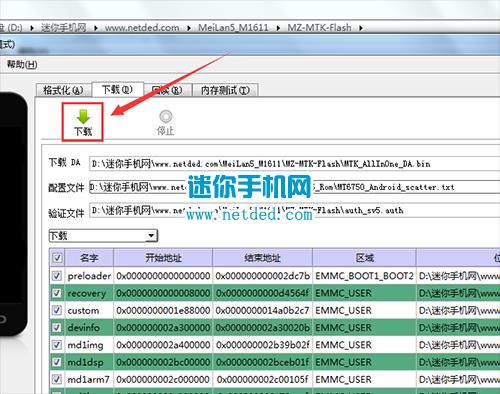Image resolution: width=500 pixels, height=394 pixels.
Task: Click the auth verification file path field
Action: (295, 210)
